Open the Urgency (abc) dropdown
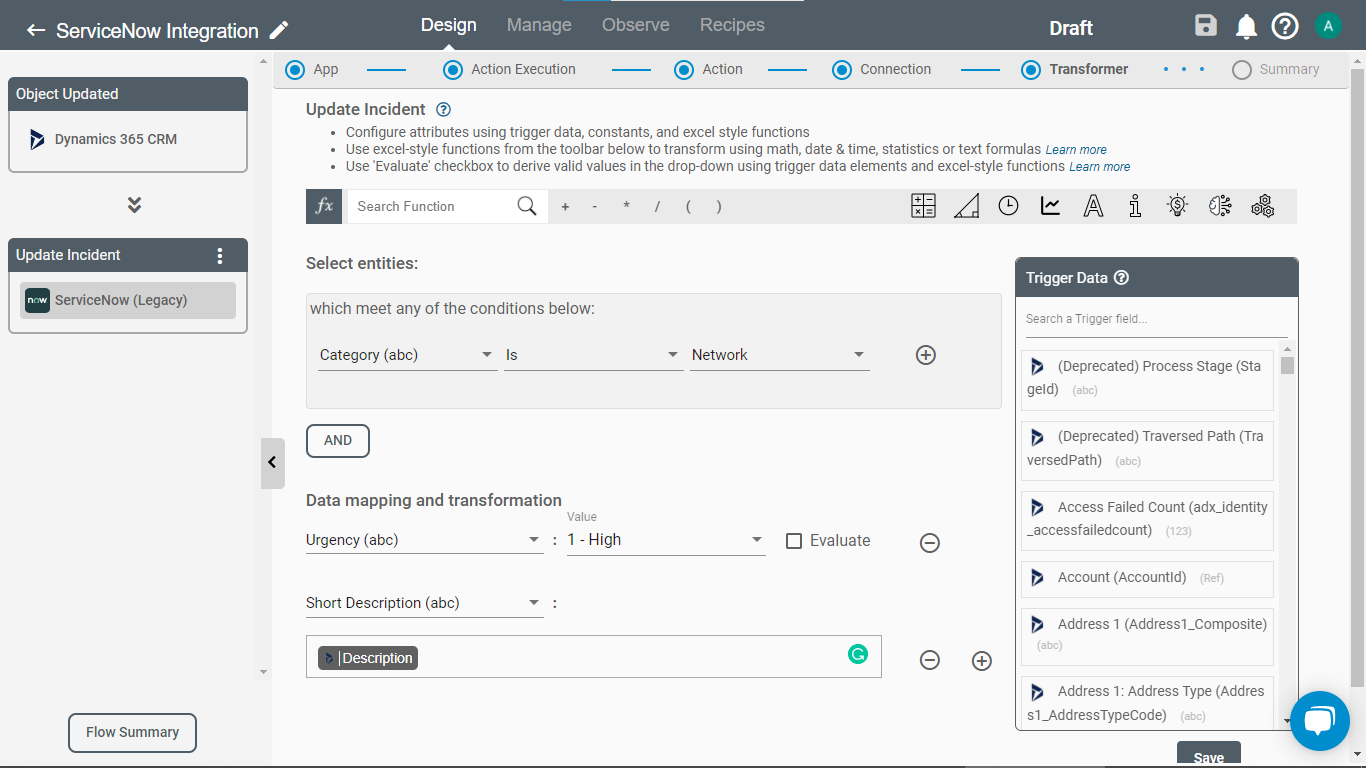Image resolution: width=1366 pixels, height=768 pixels. tap(424, 540)
